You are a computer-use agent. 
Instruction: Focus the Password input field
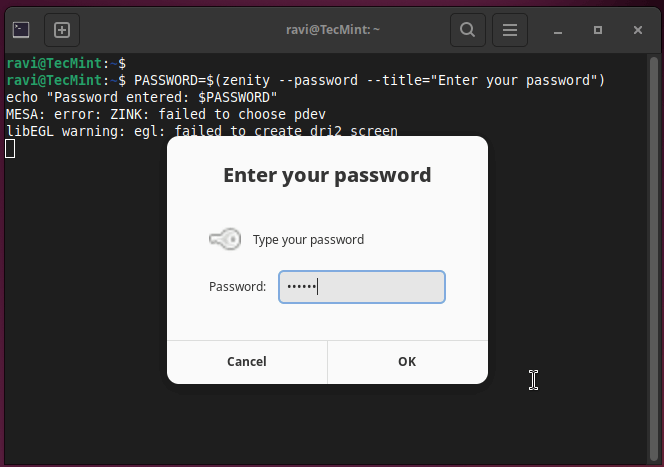(x=361, y=287)
